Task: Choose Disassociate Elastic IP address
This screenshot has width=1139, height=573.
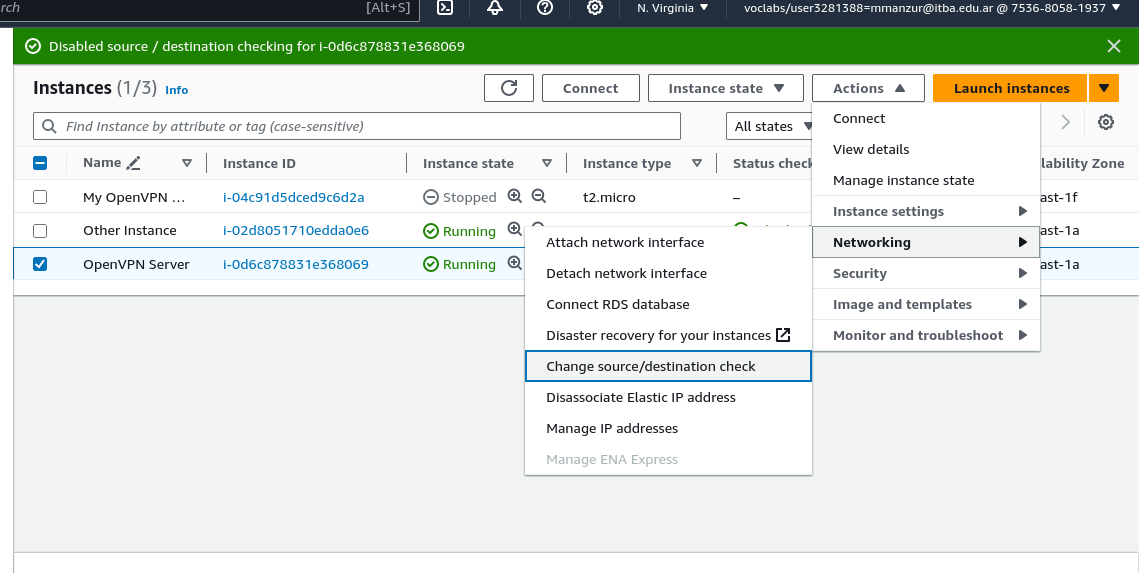Action: tap(668, 397)
